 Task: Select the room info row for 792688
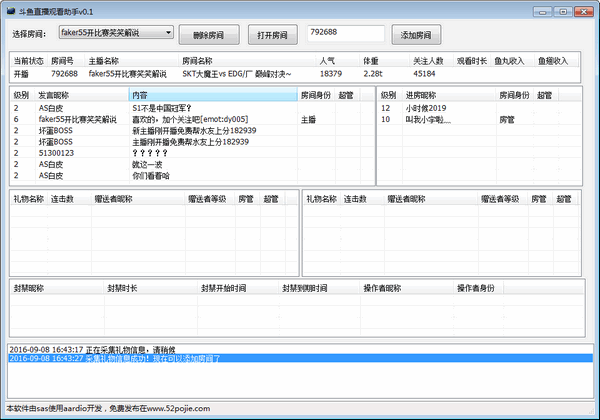coord(295,74)
